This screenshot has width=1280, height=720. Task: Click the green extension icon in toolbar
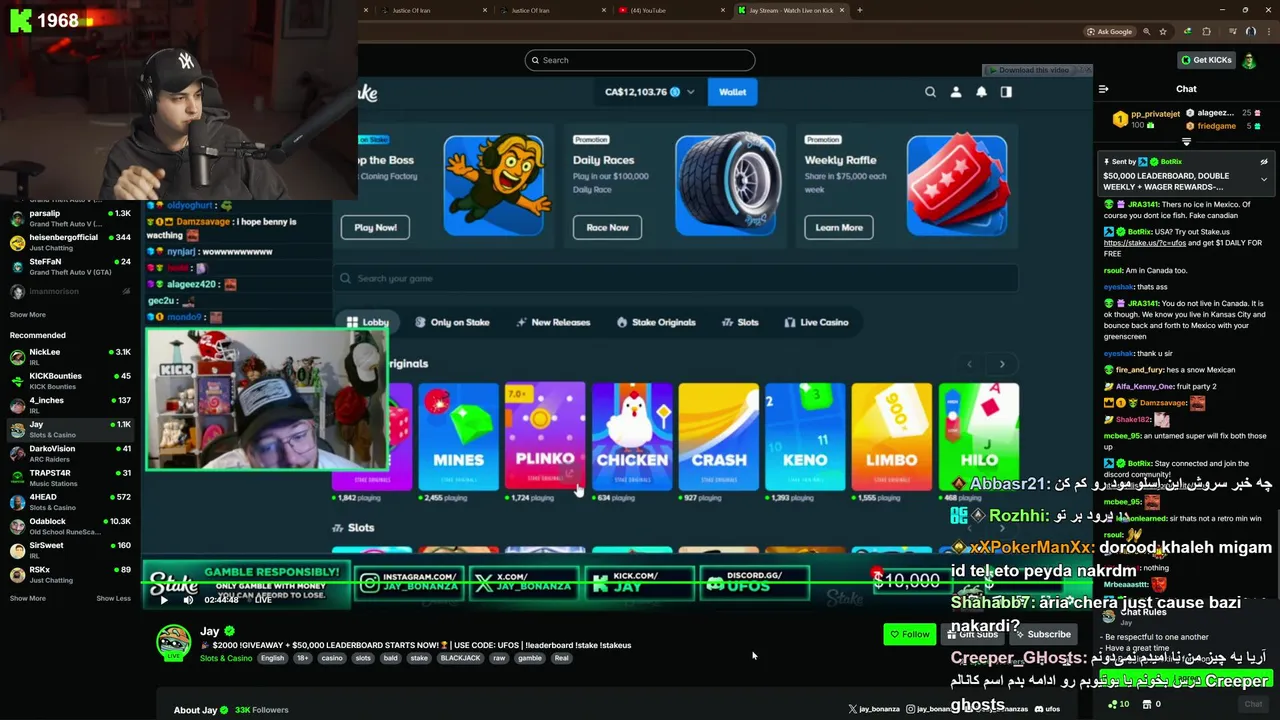[1187, 32]
